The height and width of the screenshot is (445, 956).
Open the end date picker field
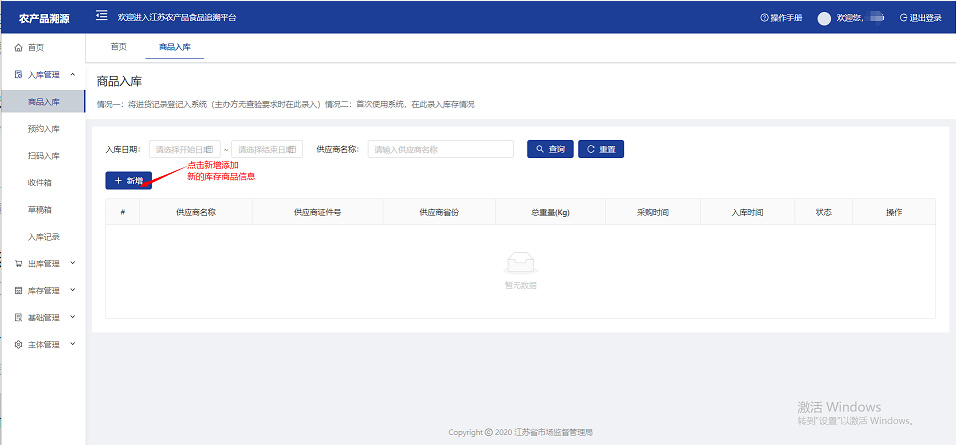[266, 149]
